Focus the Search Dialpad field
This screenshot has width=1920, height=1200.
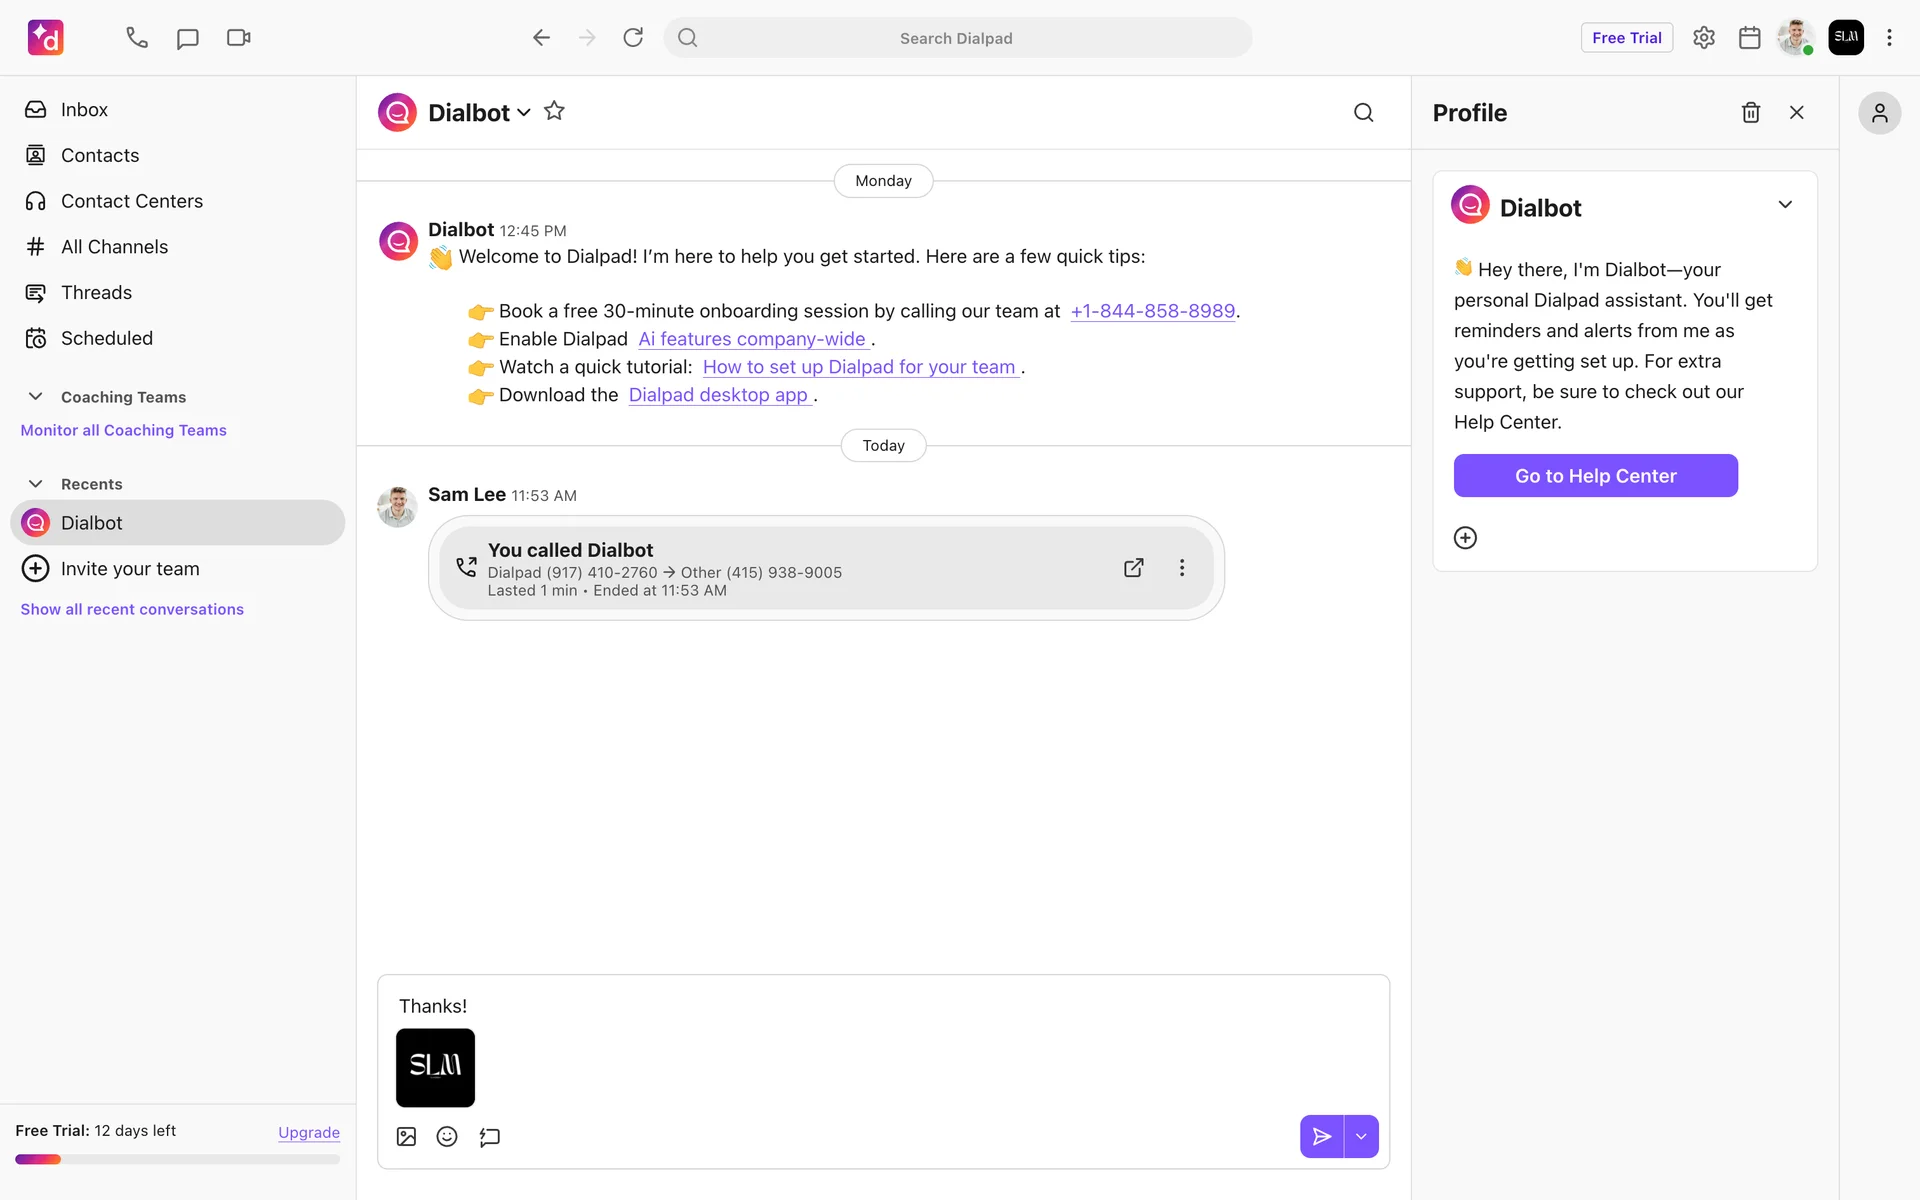click(956, 38)
